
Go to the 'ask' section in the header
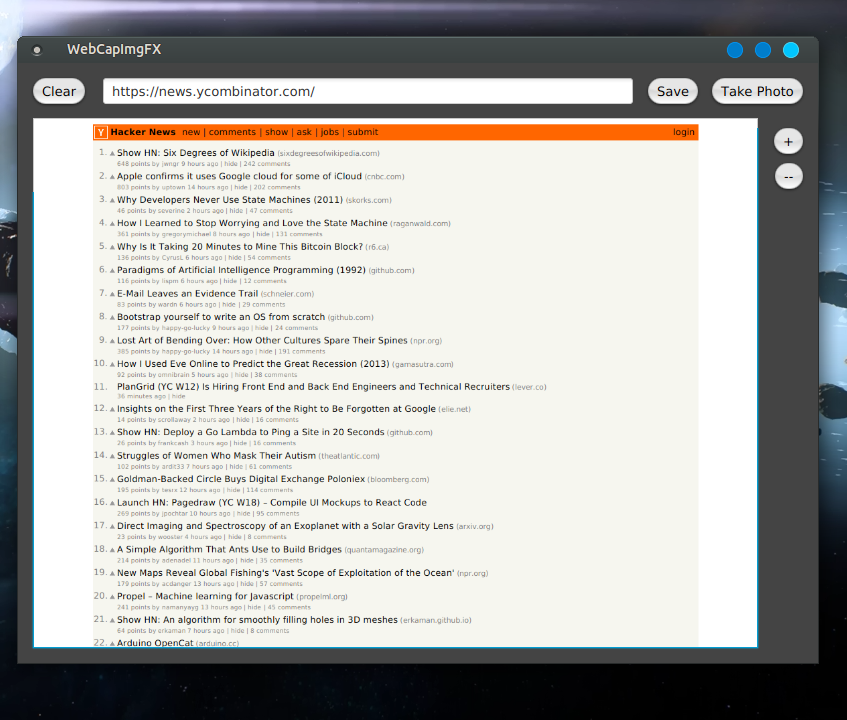coord(304,132)
